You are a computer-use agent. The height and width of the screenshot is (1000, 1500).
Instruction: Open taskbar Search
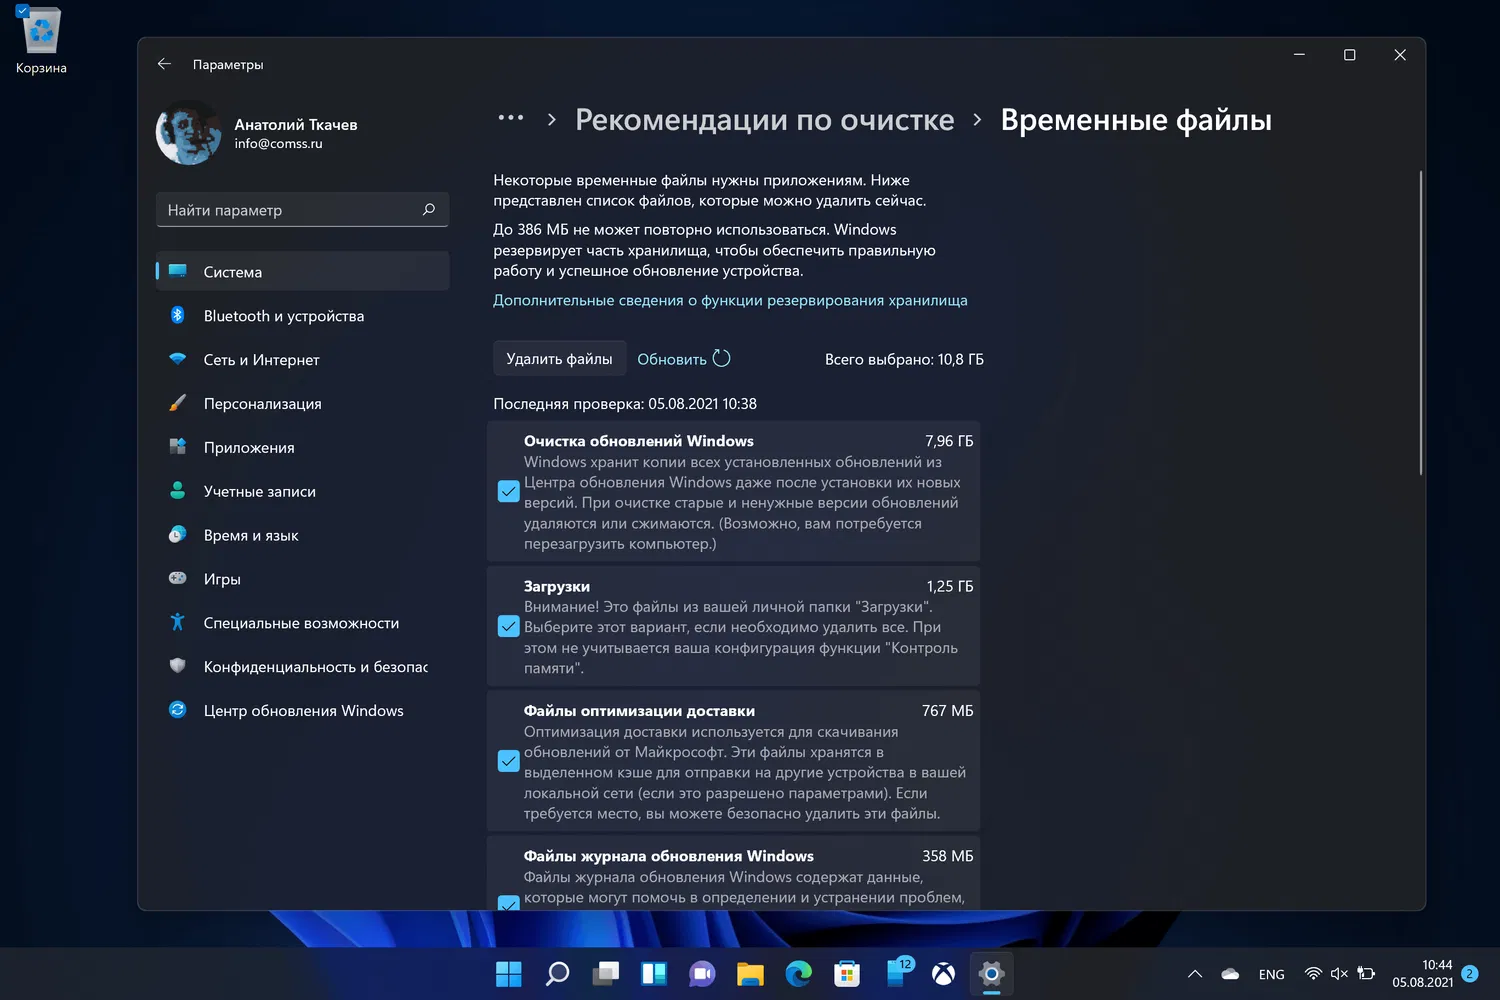(x=557, y=974)
